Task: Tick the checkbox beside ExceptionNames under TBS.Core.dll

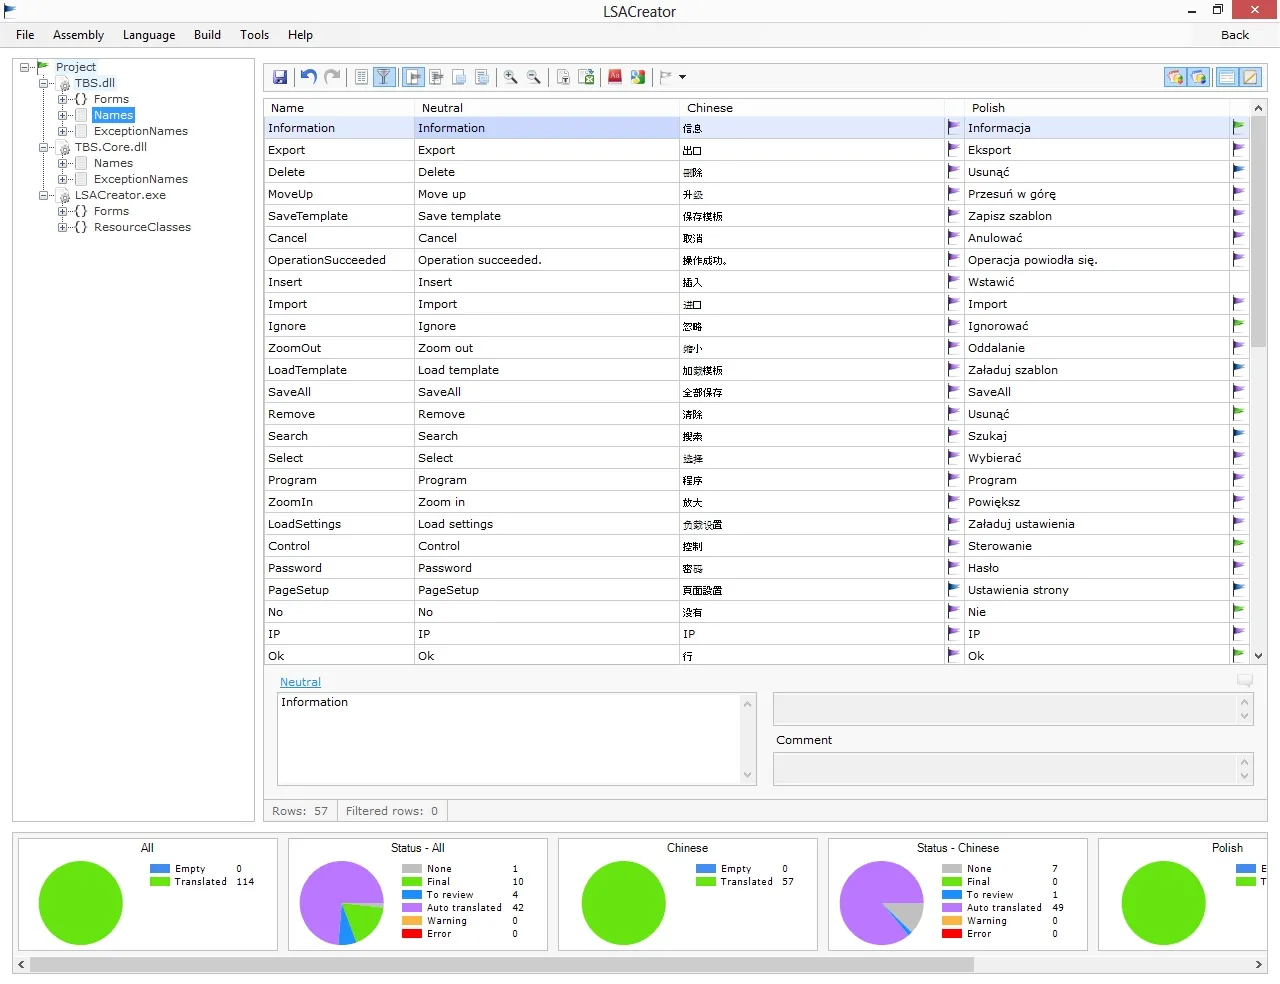Action: 82,179
